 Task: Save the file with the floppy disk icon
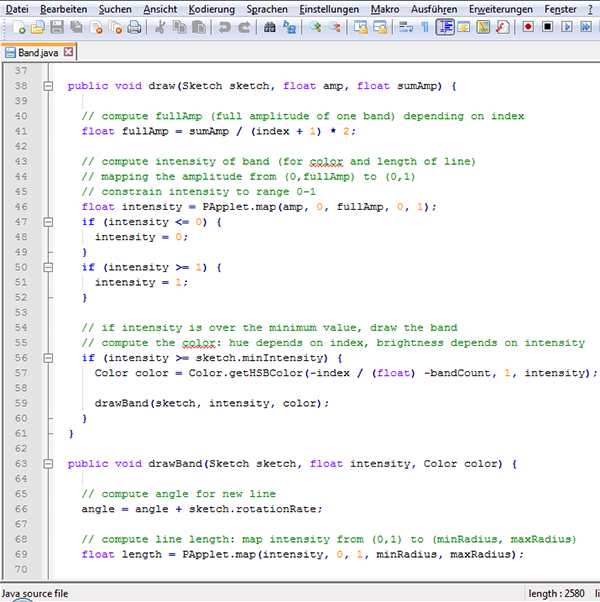57,27
